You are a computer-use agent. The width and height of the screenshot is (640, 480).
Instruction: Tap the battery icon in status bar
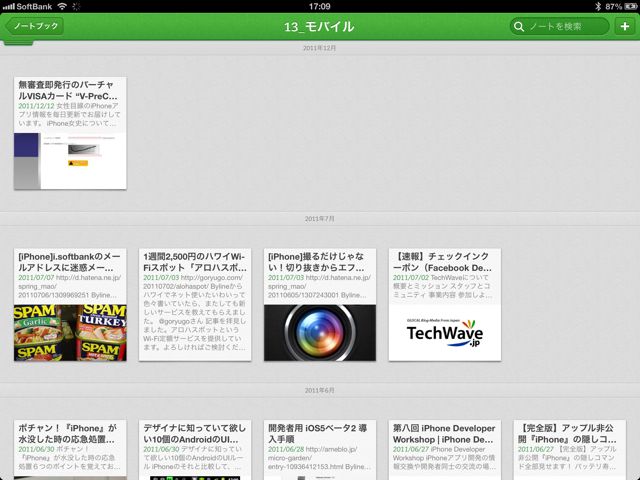tap(631, 7)
